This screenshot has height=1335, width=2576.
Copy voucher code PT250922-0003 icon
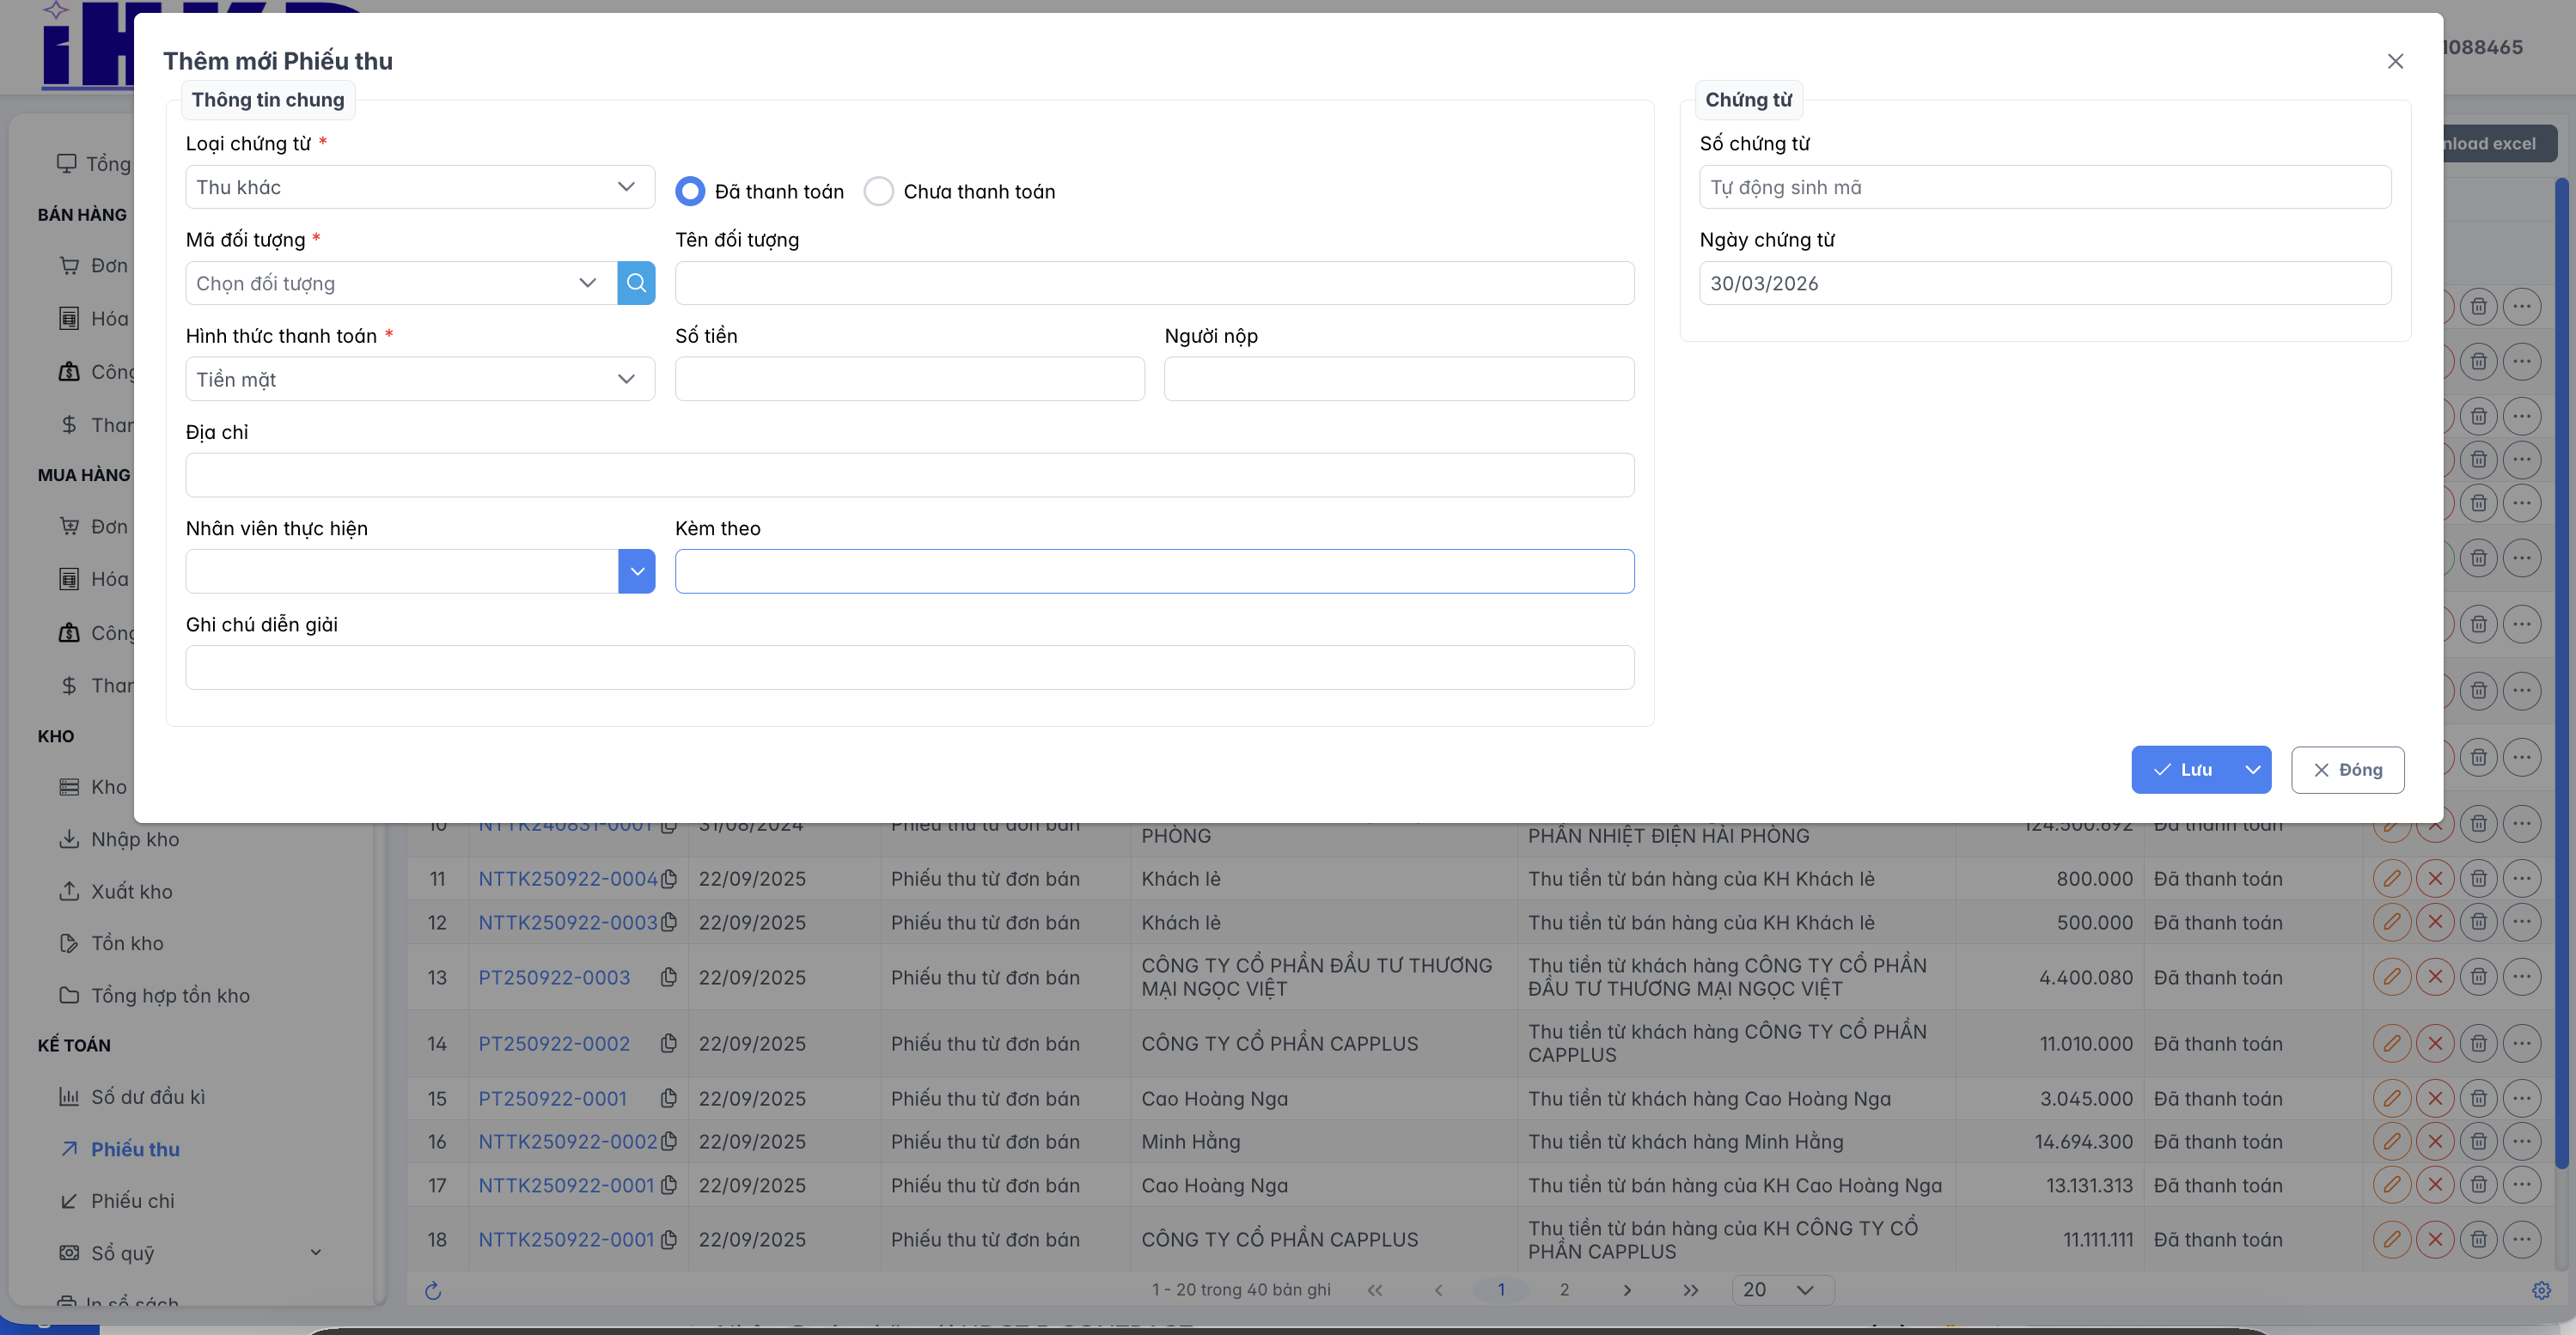(x=669, y=977)
